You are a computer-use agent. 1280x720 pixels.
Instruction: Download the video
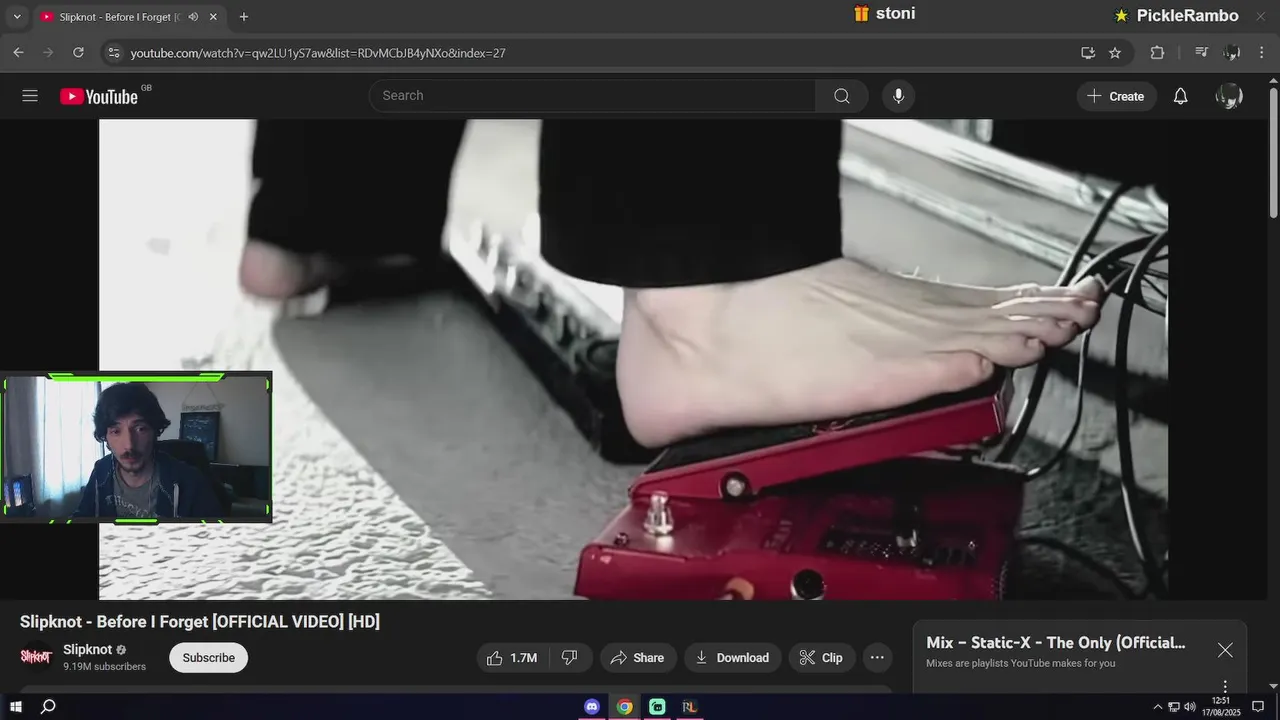coord(732,657)
